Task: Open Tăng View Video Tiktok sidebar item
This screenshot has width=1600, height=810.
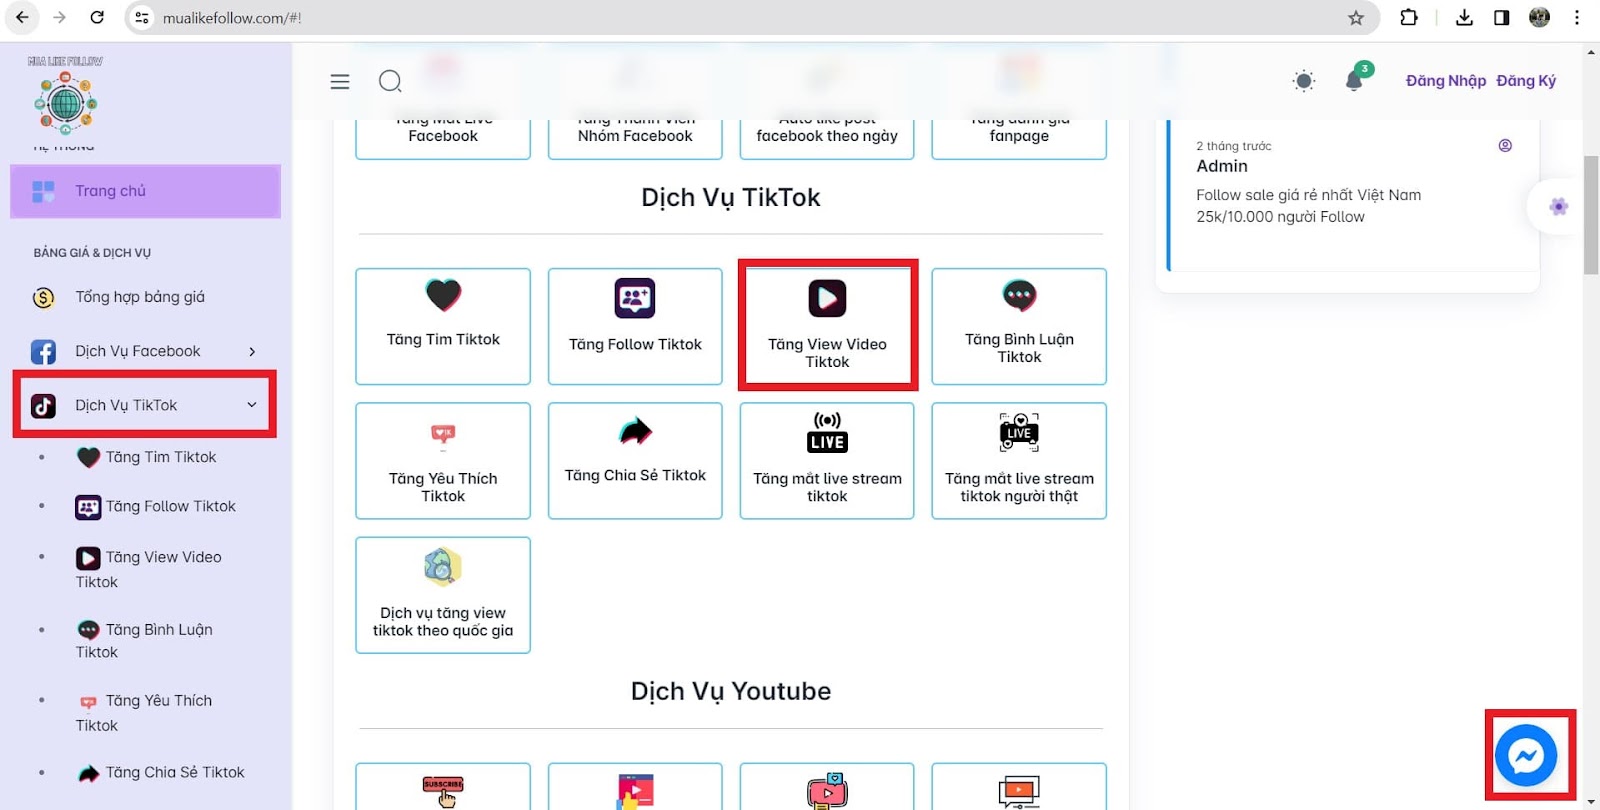Action: pyautogui.click(x=149, y=569)
